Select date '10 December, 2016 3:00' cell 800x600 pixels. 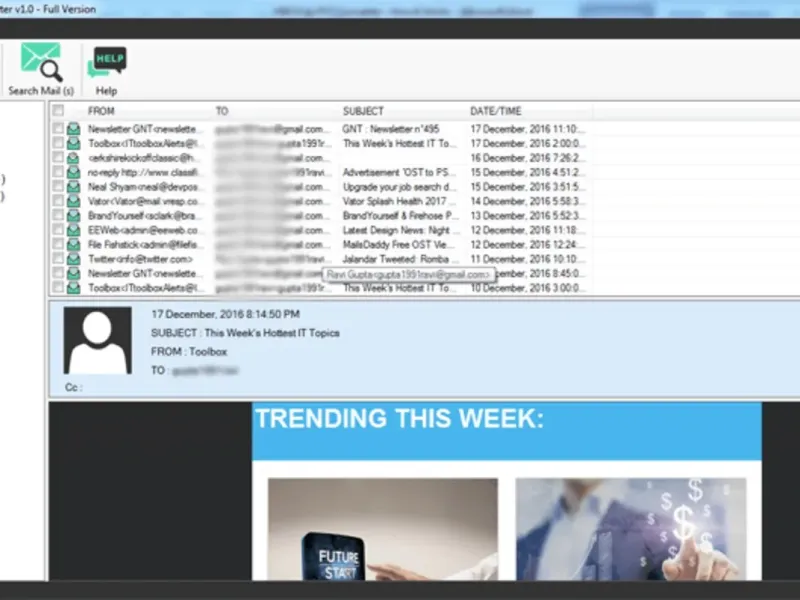pyautogui.click(x=527, y=288)
